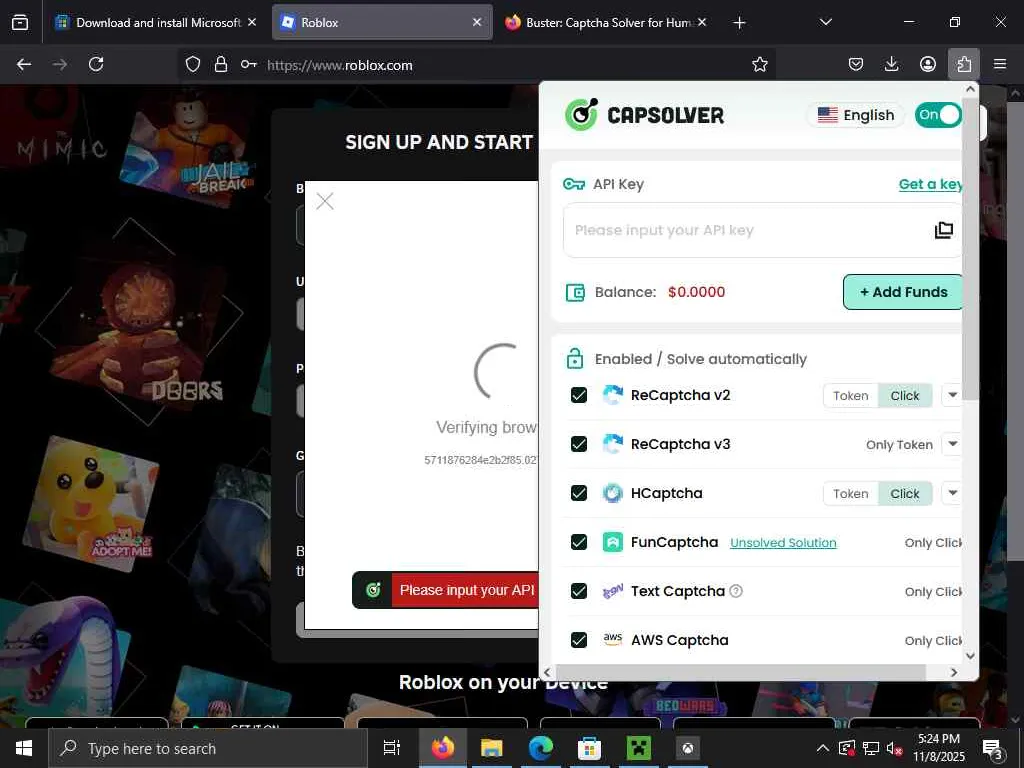Image resolution: width=1024 pixels, height=768 pixels.
Task: Launch Microsoft Edge from taskbar
Action: 540,748
